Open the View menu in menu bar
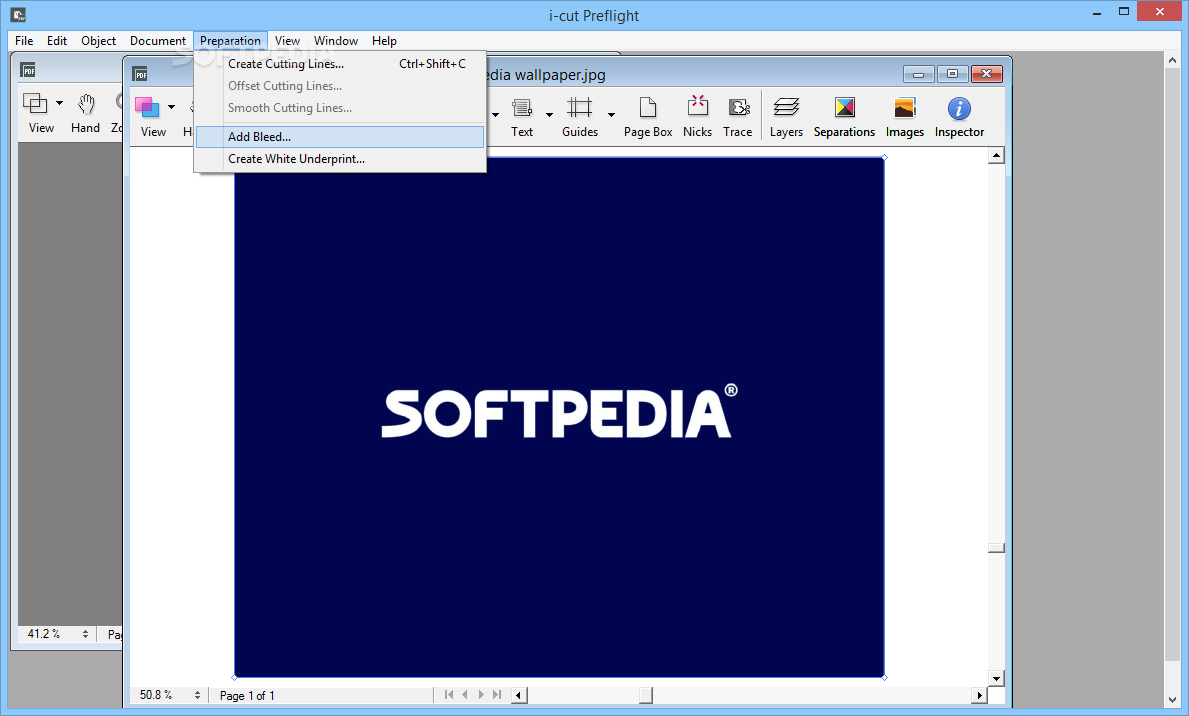 [287, 41]
